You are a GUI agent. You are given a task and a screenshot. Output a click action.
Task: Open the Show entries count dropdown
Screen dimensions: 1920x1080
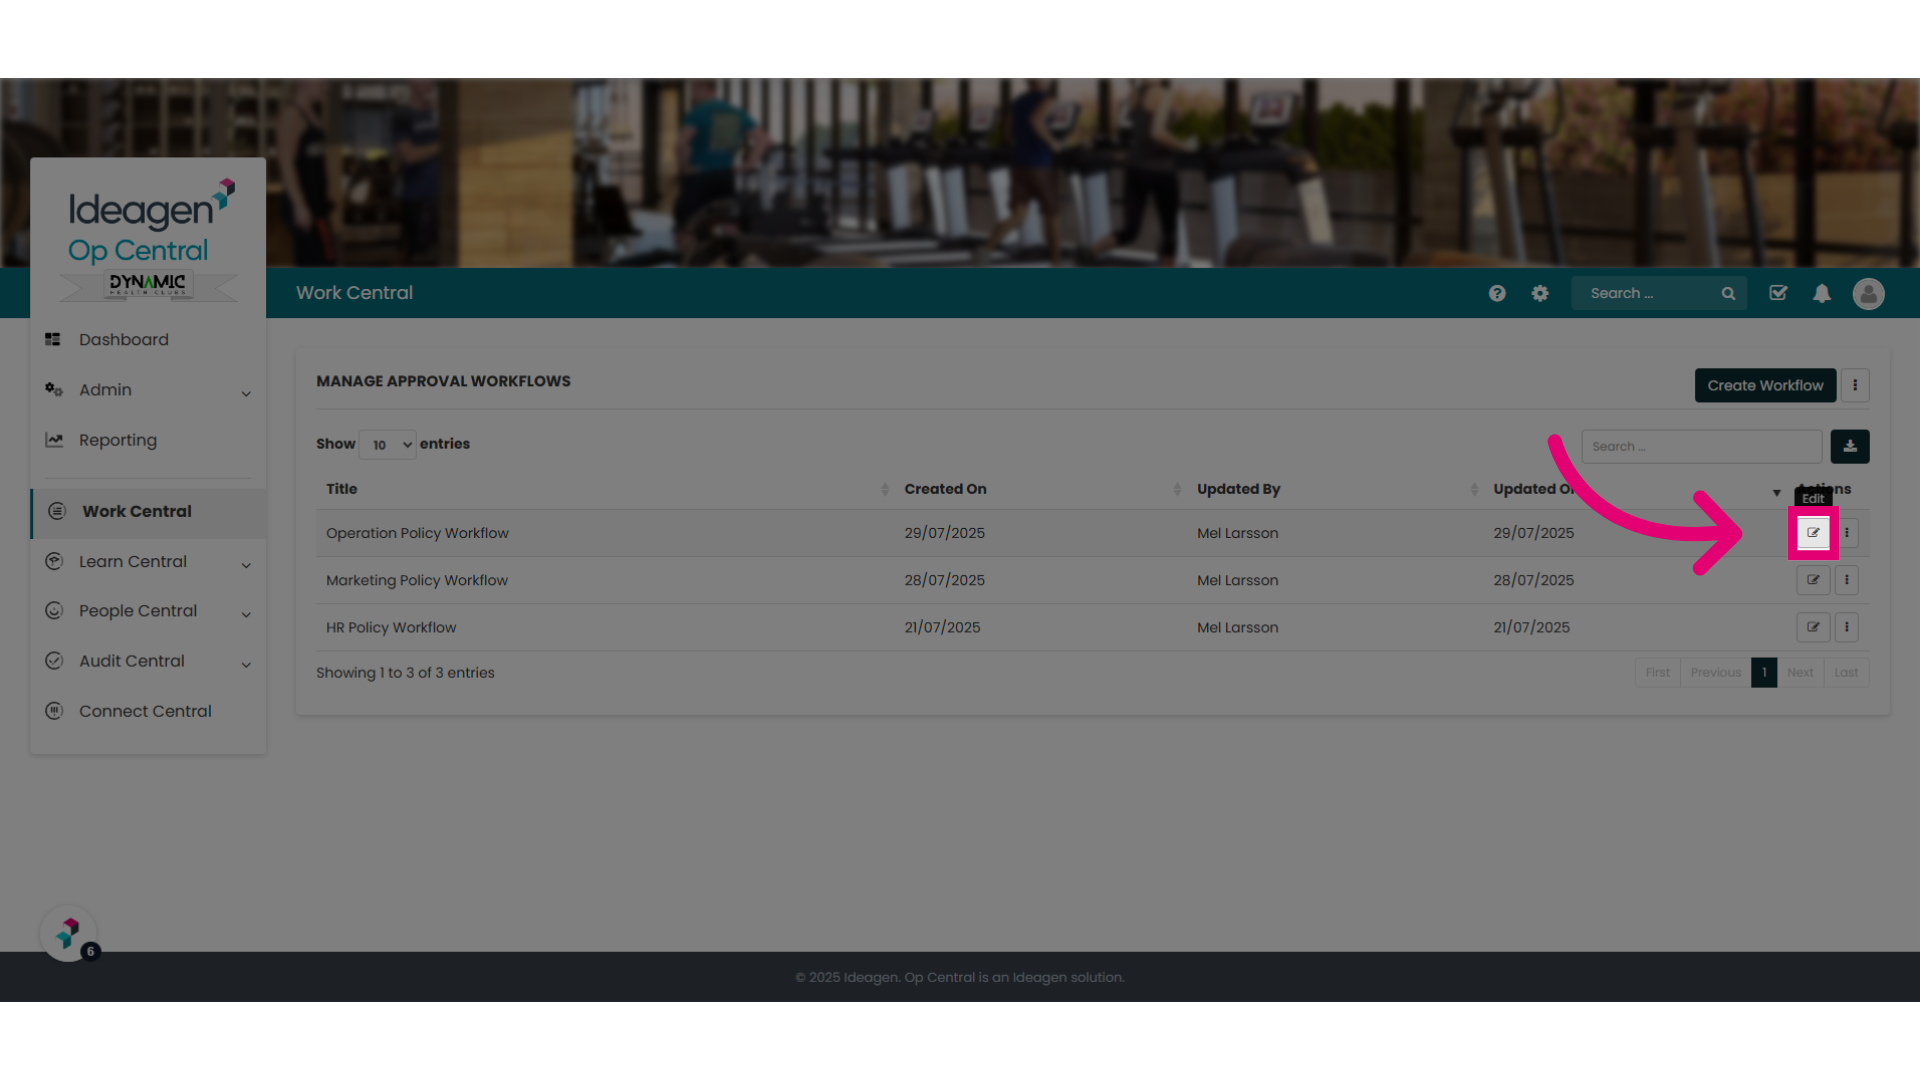pyautogui.click(x=388, y=445)
